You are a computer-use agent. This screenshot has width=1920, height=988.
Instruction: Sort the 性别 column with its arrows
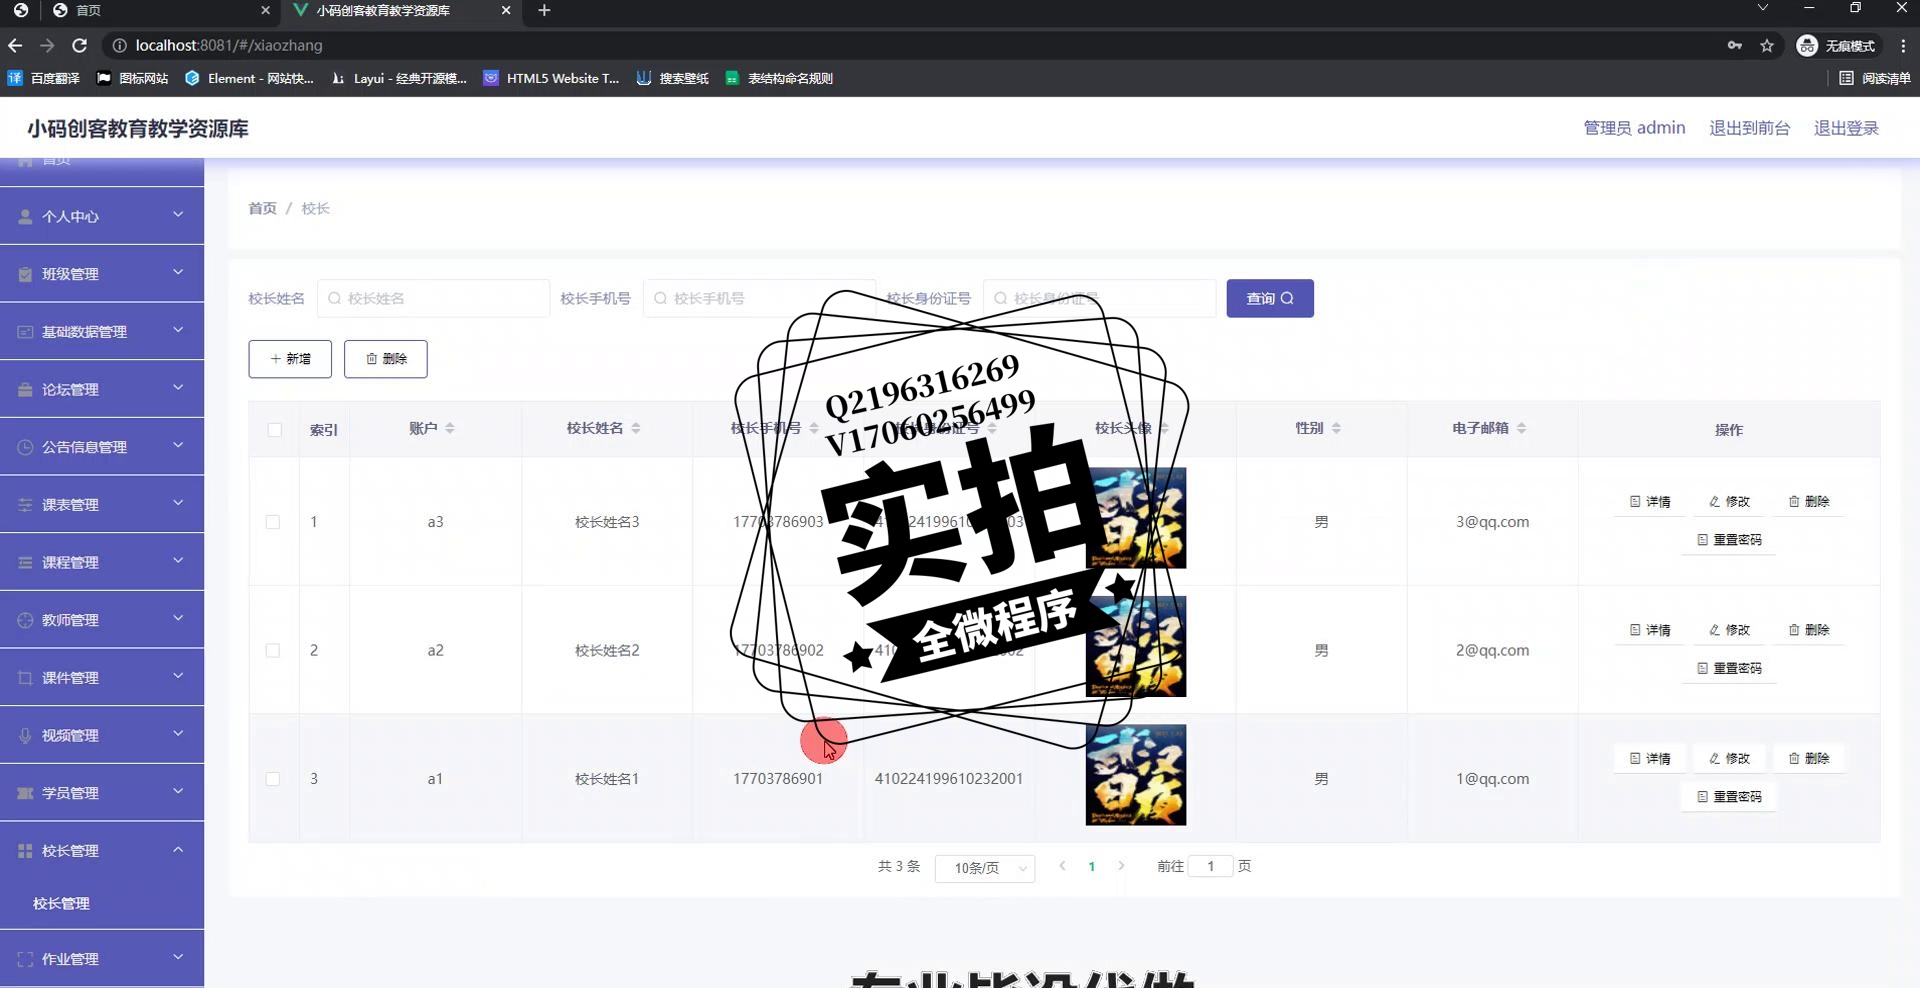pyautogui.click(x=1336, y=428)
